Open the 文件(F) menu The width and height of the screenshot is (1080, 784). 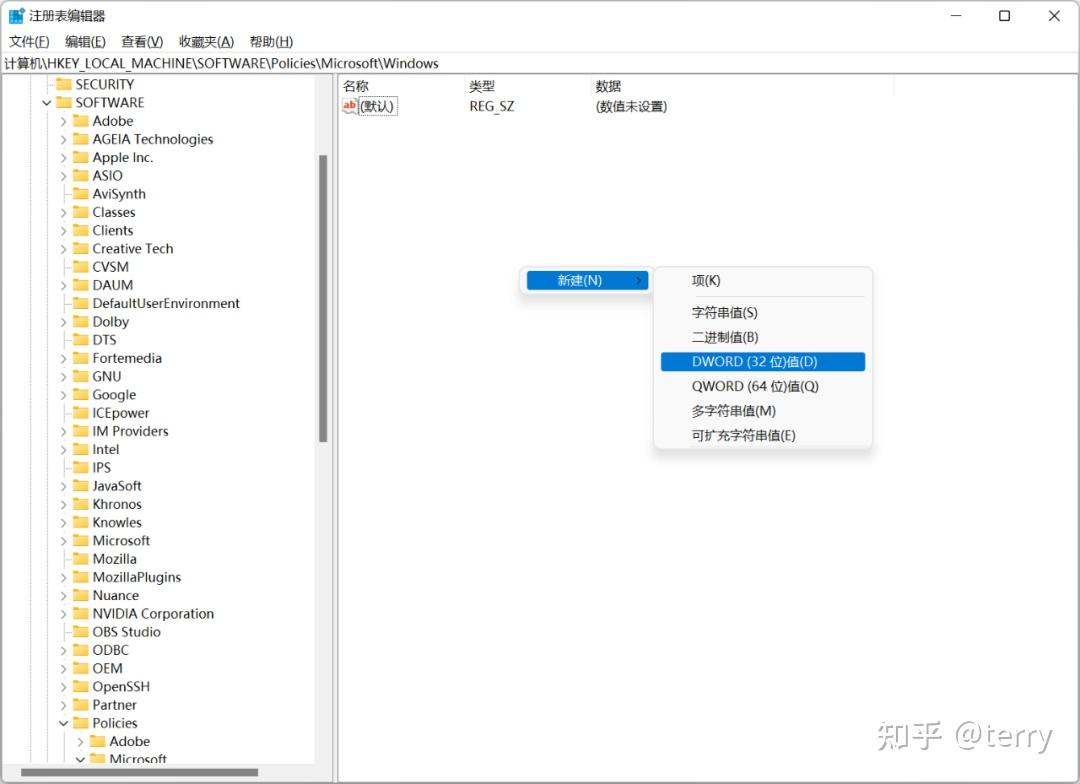[29, 41]
